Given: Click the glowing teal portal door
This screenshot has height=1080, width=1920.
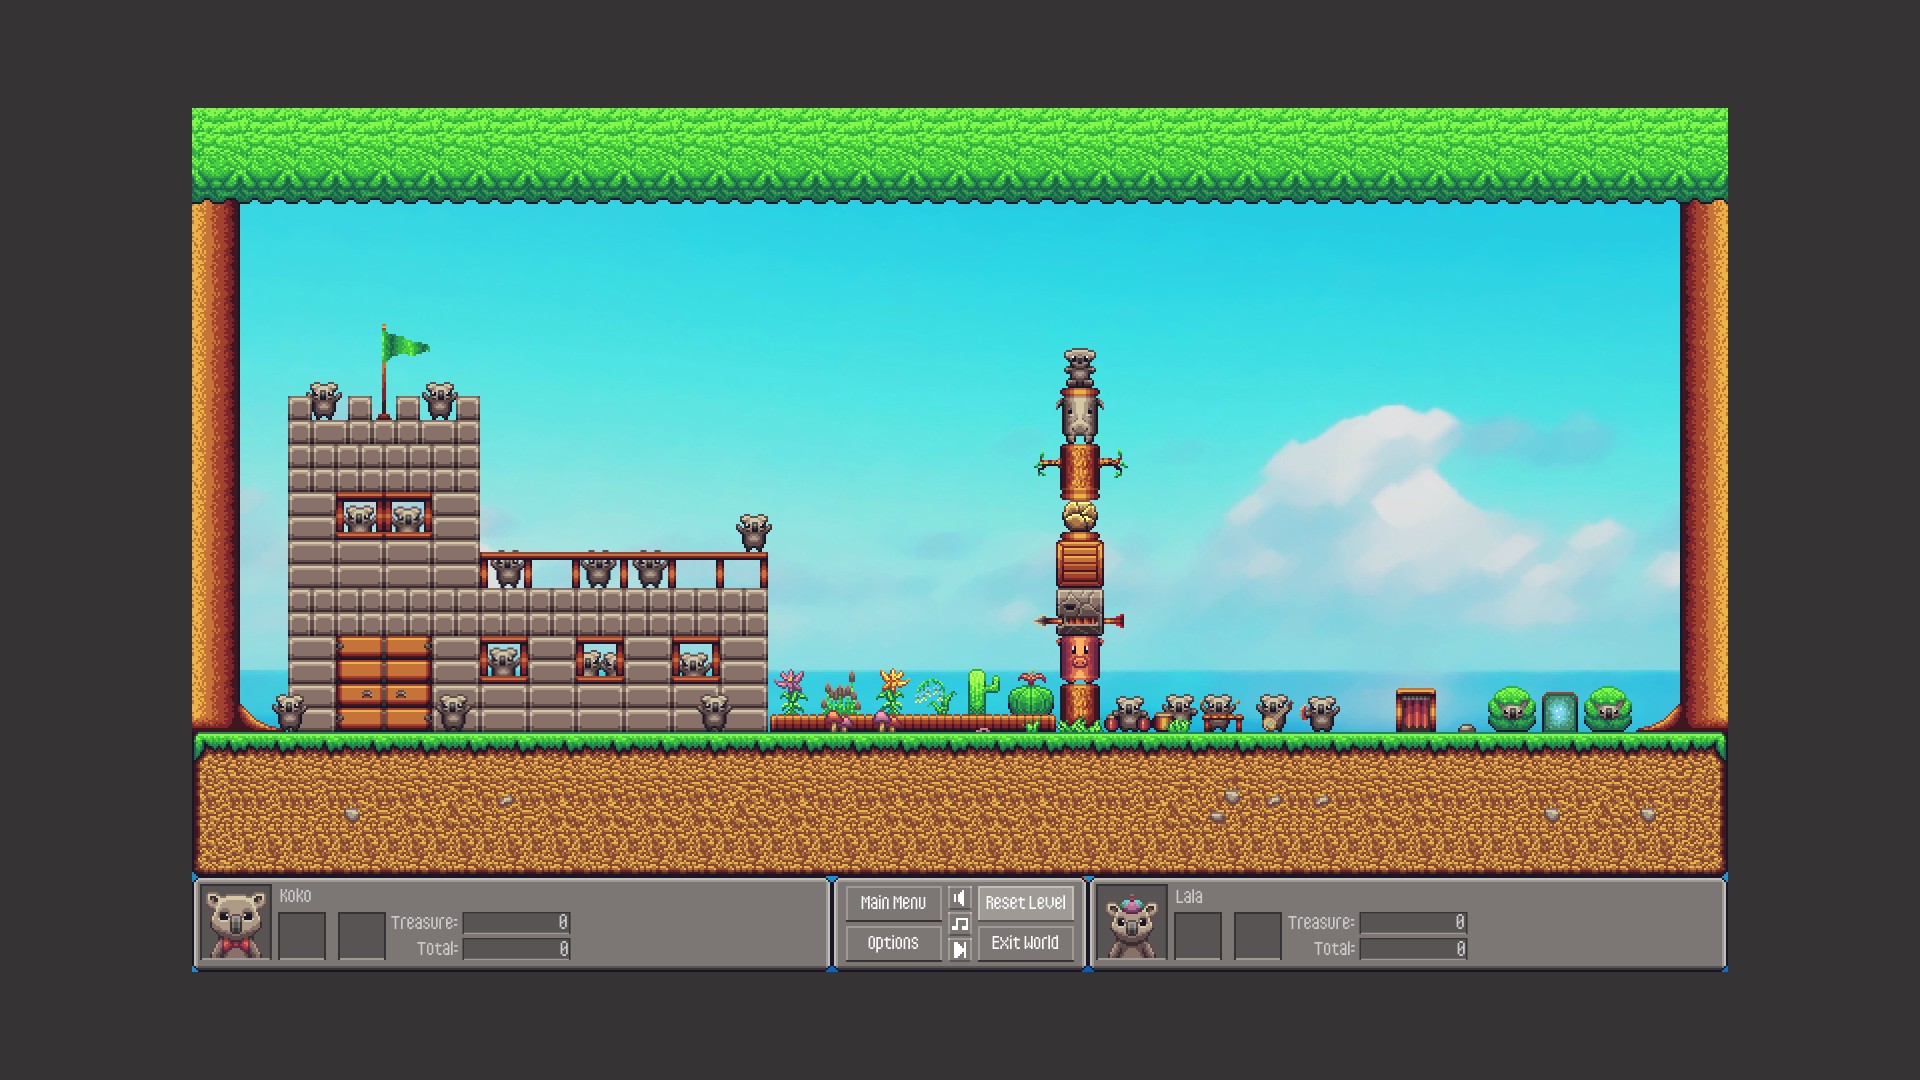Looking at the screenshot, I should click(1559, 712).
